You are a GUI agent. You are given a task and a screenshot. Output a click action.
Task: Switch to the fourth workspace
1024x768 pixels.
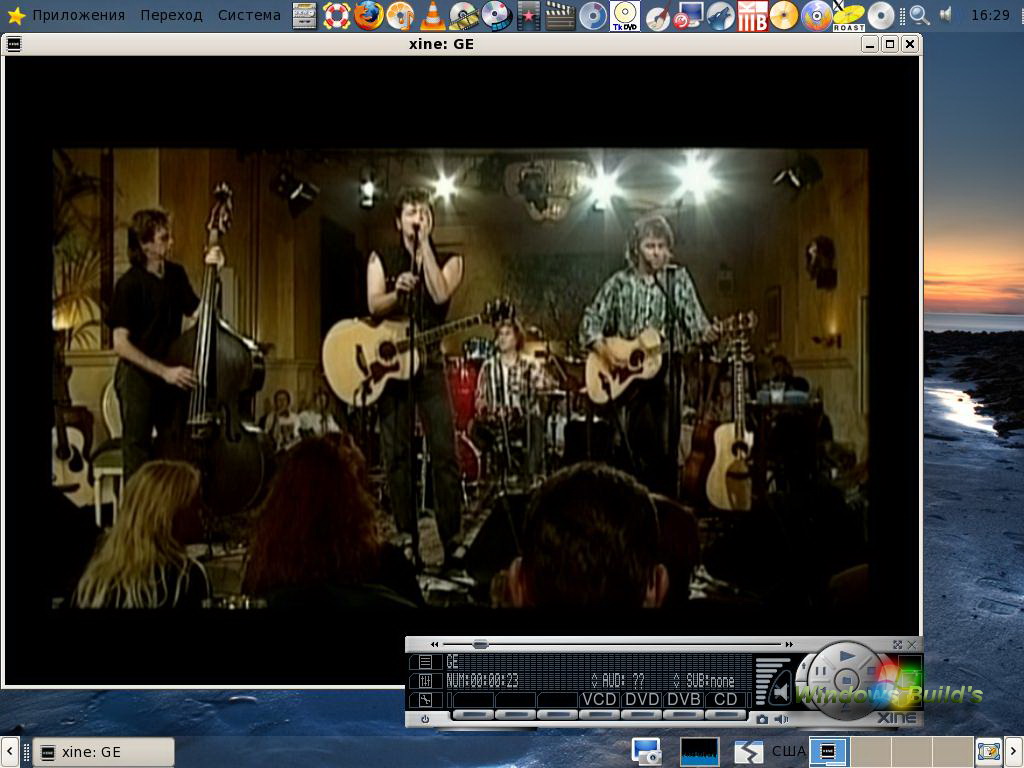tap(952, 752)
